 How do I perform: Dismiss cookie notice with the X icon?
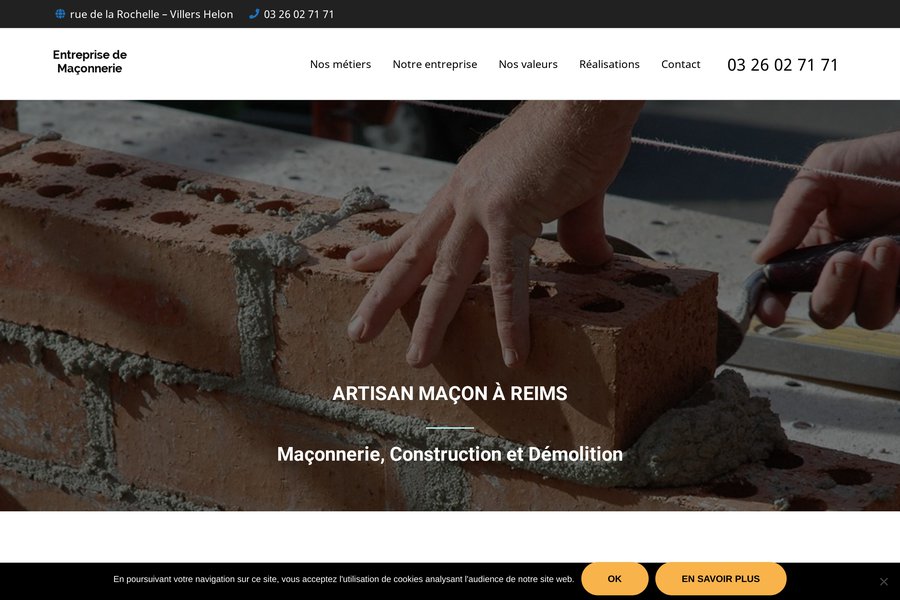coord(884,581)
